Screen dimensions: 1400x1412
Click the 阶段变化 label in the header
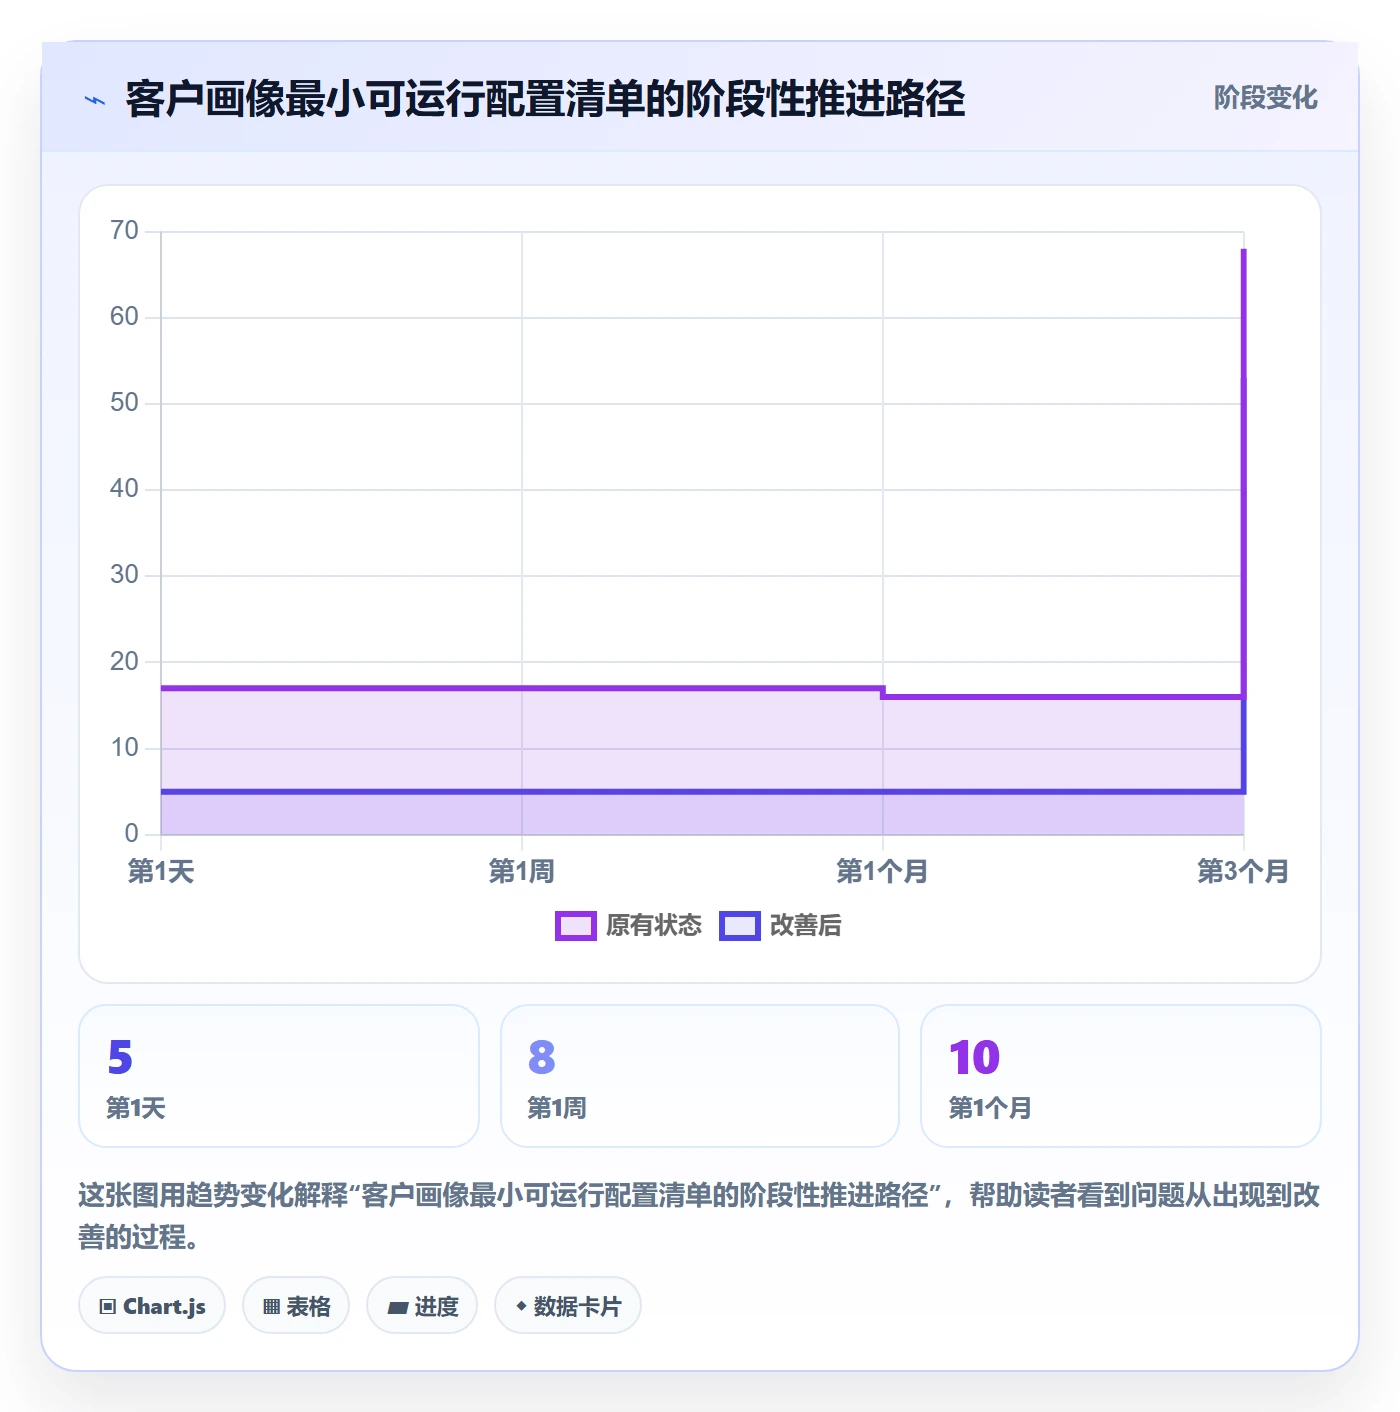pyautogui.click(x=1265, y=98)
